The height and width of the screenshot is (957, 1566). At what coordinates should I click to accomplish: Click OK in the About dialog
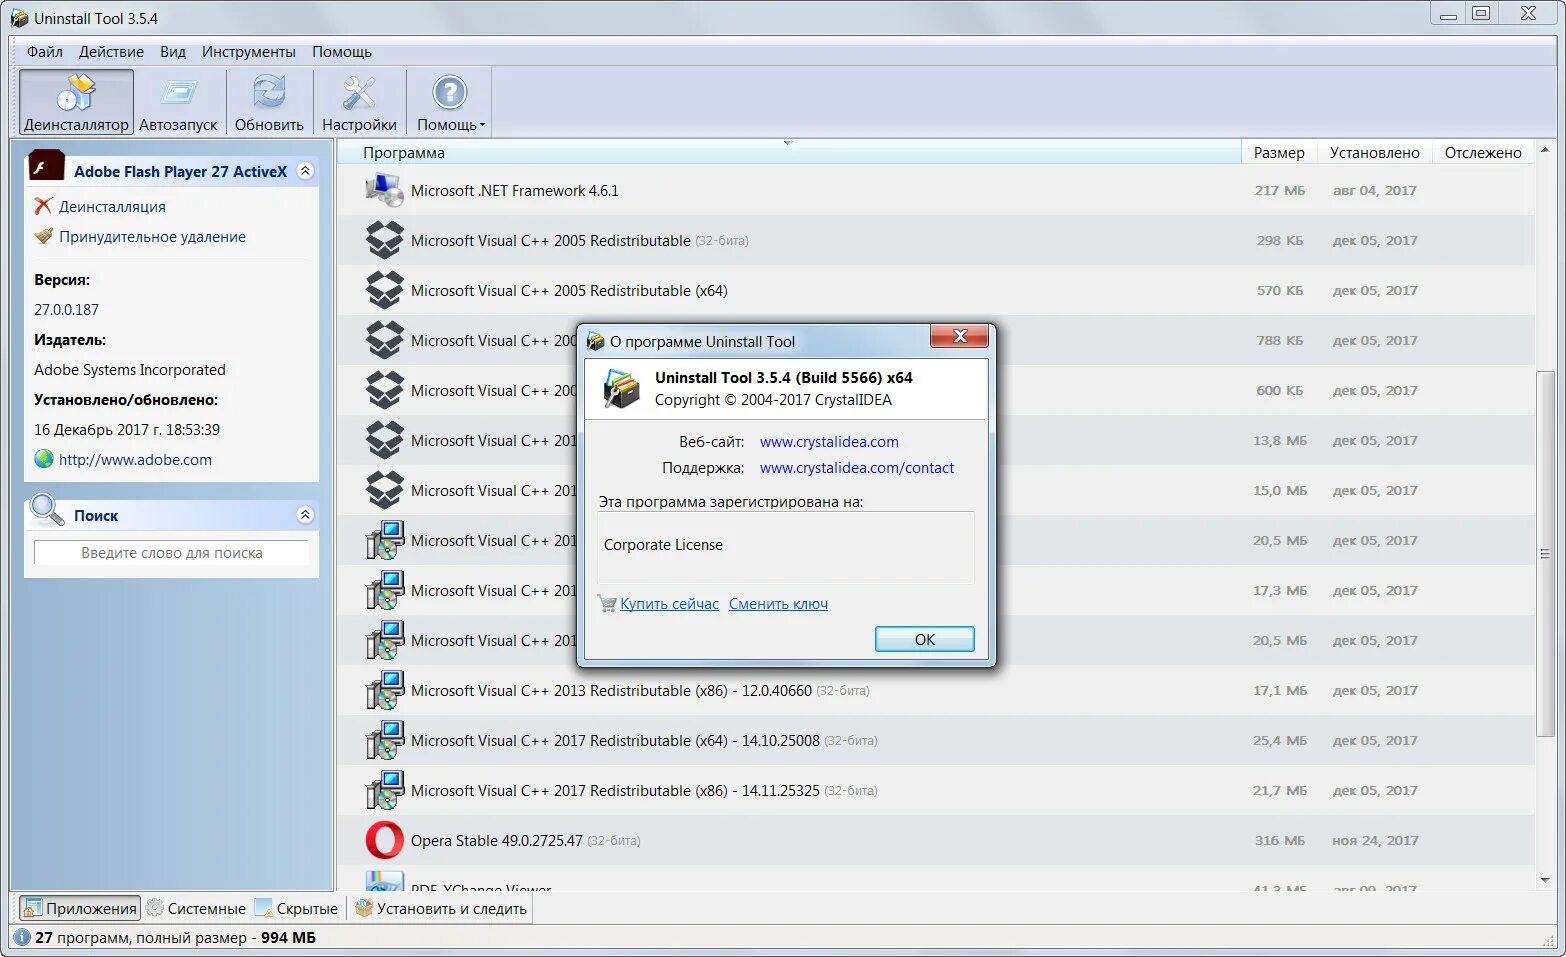925,639
